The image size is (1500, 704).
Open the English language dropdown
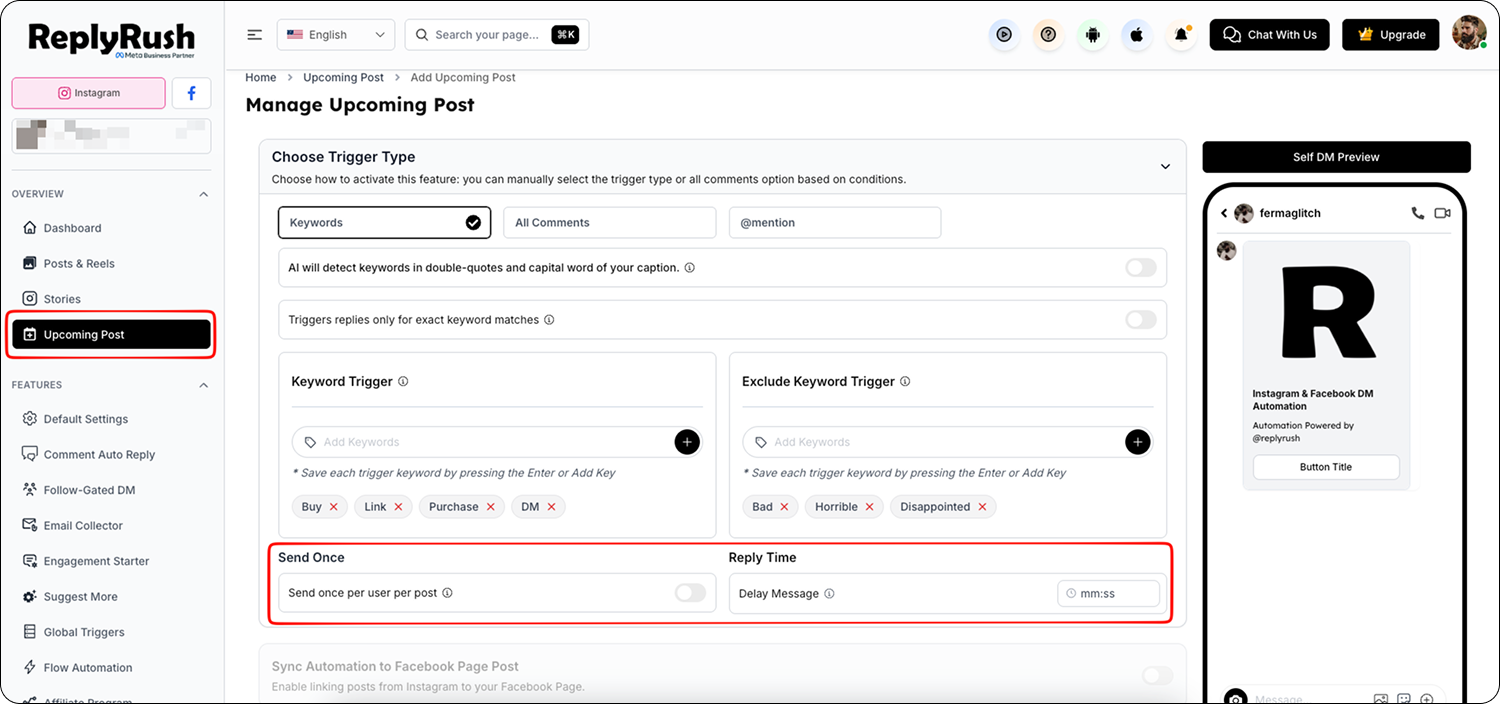click(x=336, y=35)
